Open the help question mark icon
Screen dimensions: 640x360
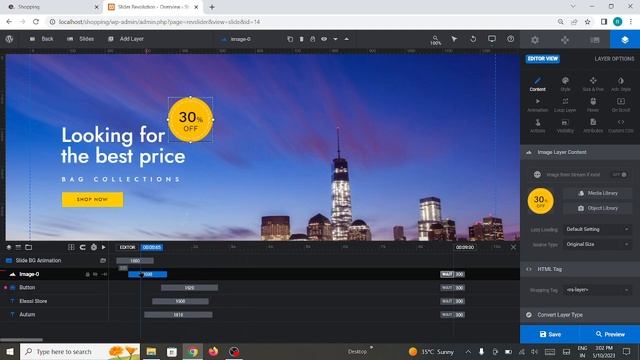[511, 39]
